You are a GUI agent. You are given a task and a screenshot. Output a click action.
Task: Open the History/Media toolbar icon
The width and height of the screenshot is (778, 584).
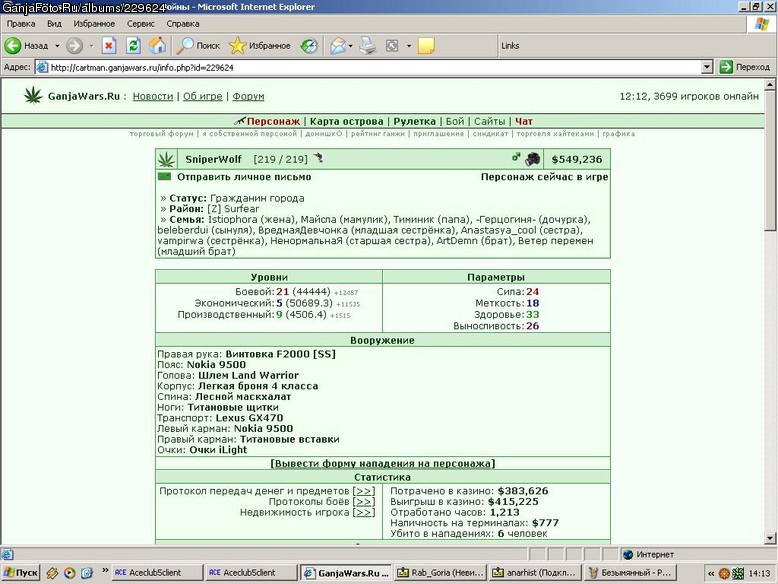point(309,46)
